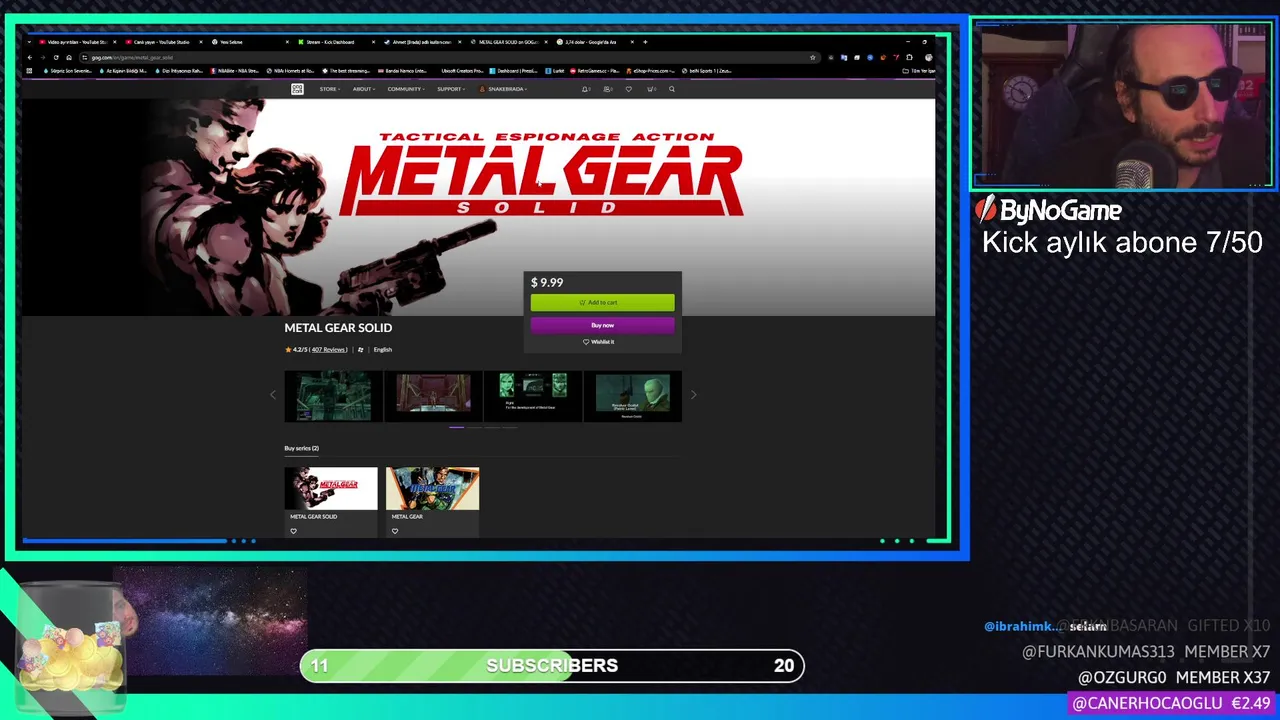Reload the page with the refresh icon
This screenshot has height=720, width=1280.
pos(56,57)
